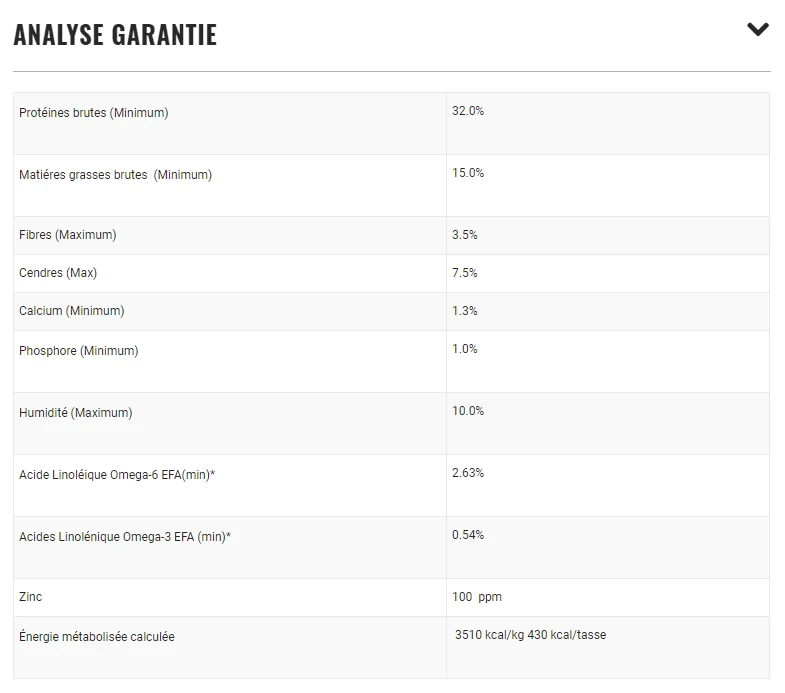This screenshot has width=785, height=693.
Task: Select the Phosphore (Minimum) label
Action: [79, 351]
